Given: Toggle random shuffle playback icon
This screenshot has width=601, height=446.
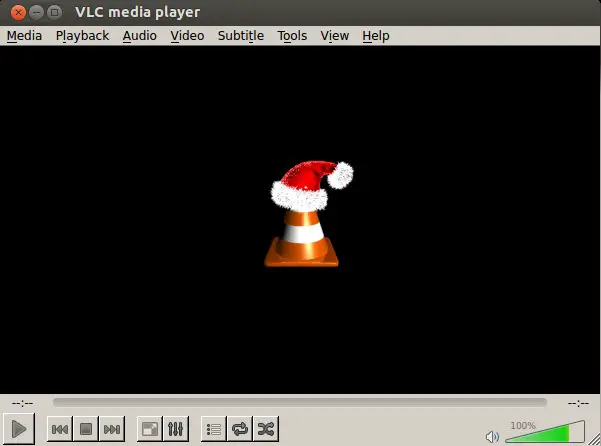Looking at the screenshot, I should coord(266,429).
